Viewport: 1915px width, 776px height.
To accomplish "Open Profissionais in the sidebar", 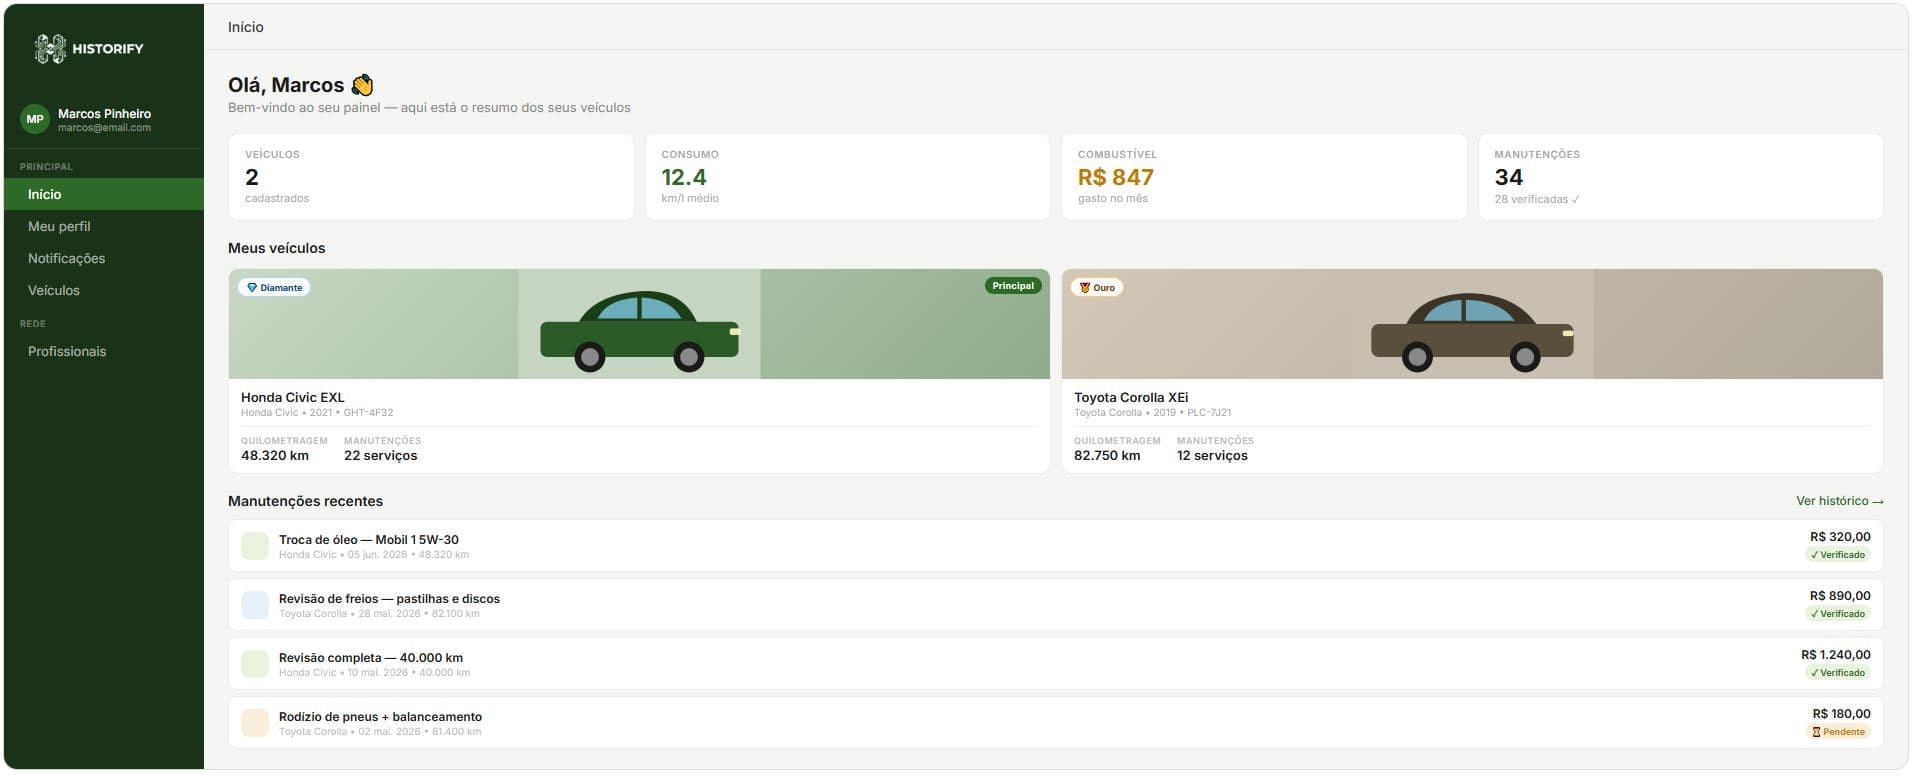I will [104, 351].
